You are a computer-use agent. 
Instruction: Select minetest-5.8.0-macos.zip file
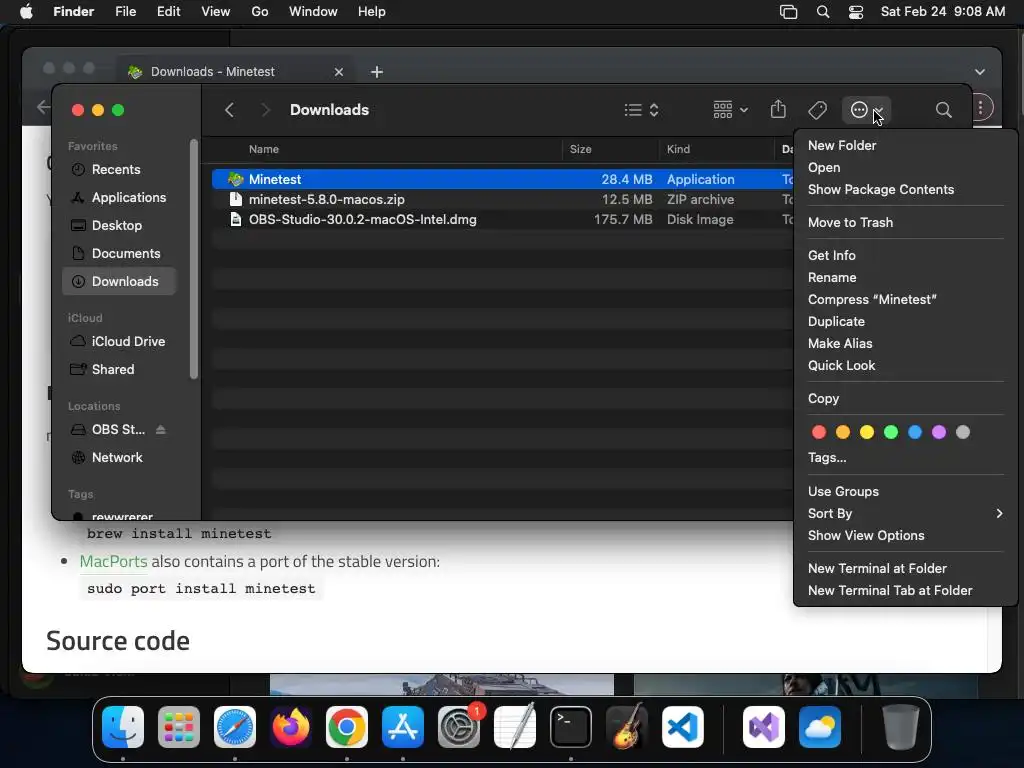pyautogui.click(x=502, y=199)
